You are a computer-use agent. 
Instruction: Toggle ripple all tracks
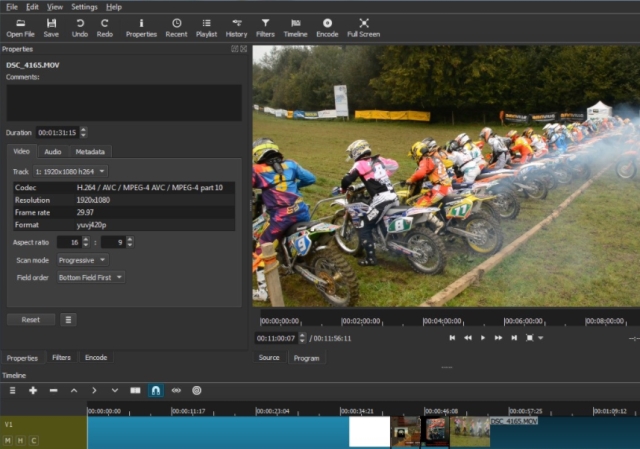click(x=197, y=391)
